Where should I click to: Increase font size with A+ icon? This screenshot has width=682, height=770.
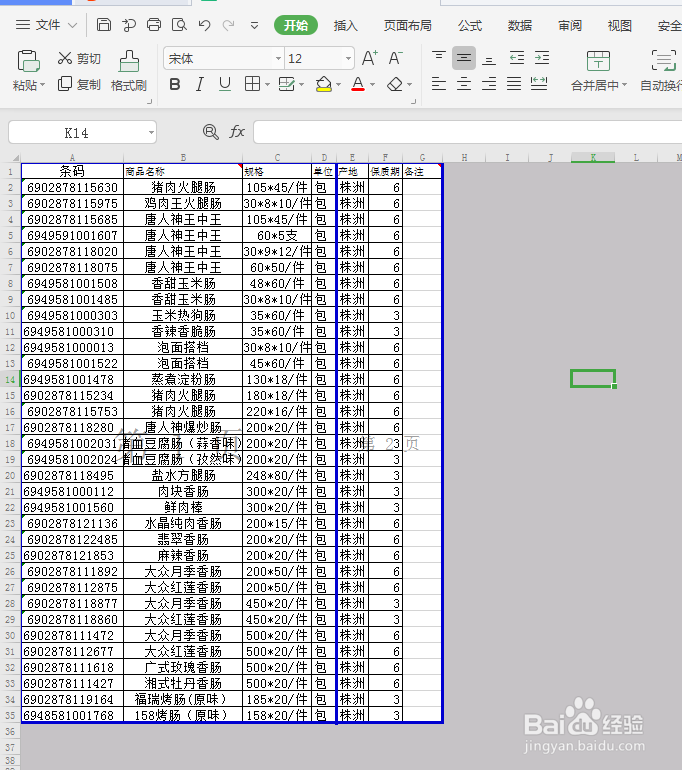click(370, 58)
